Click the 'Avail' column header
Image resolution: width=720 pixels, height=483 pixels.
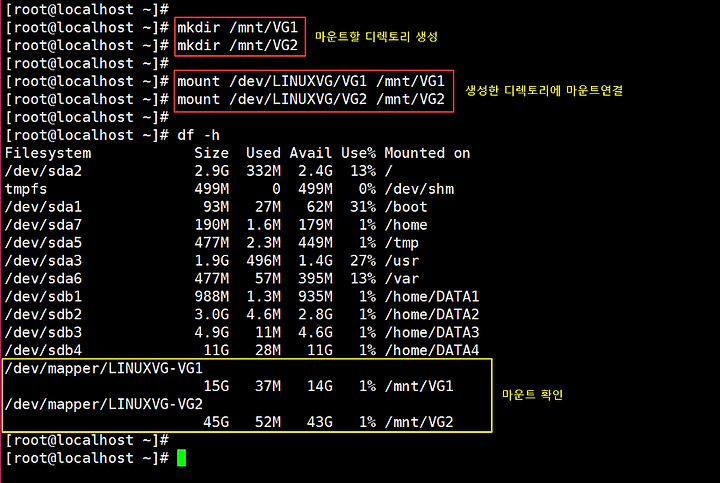[310, 153]
